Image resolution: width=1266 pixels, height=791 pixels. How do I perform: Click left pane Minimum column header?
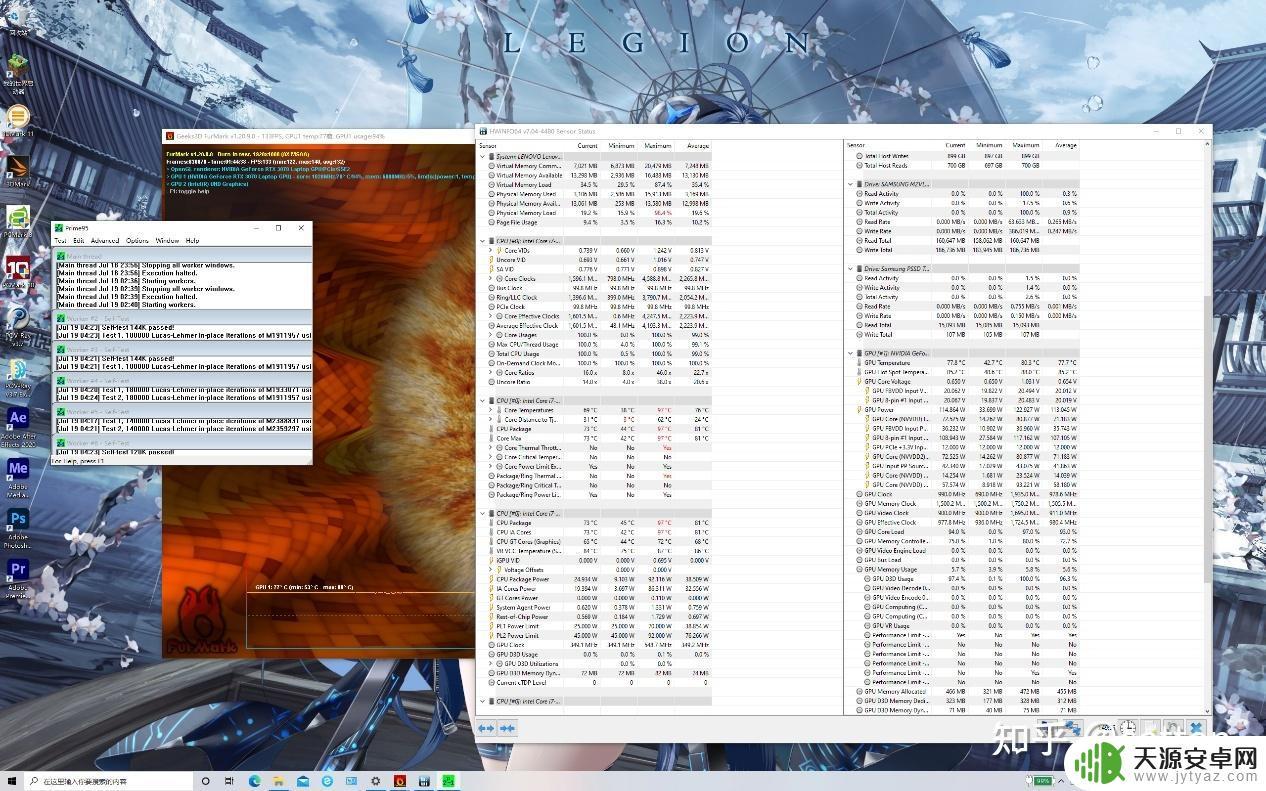tap(621, 146)
